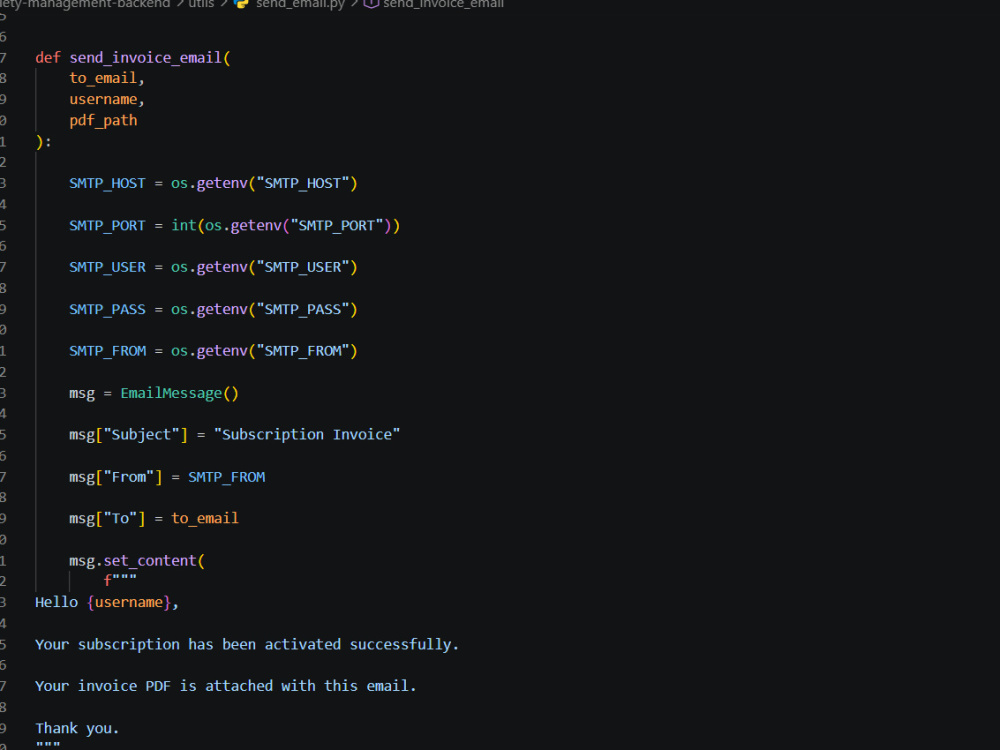This screenshot has height=750, width=1000.
Task: Click the f""" string opener
Action: [120, 581]
